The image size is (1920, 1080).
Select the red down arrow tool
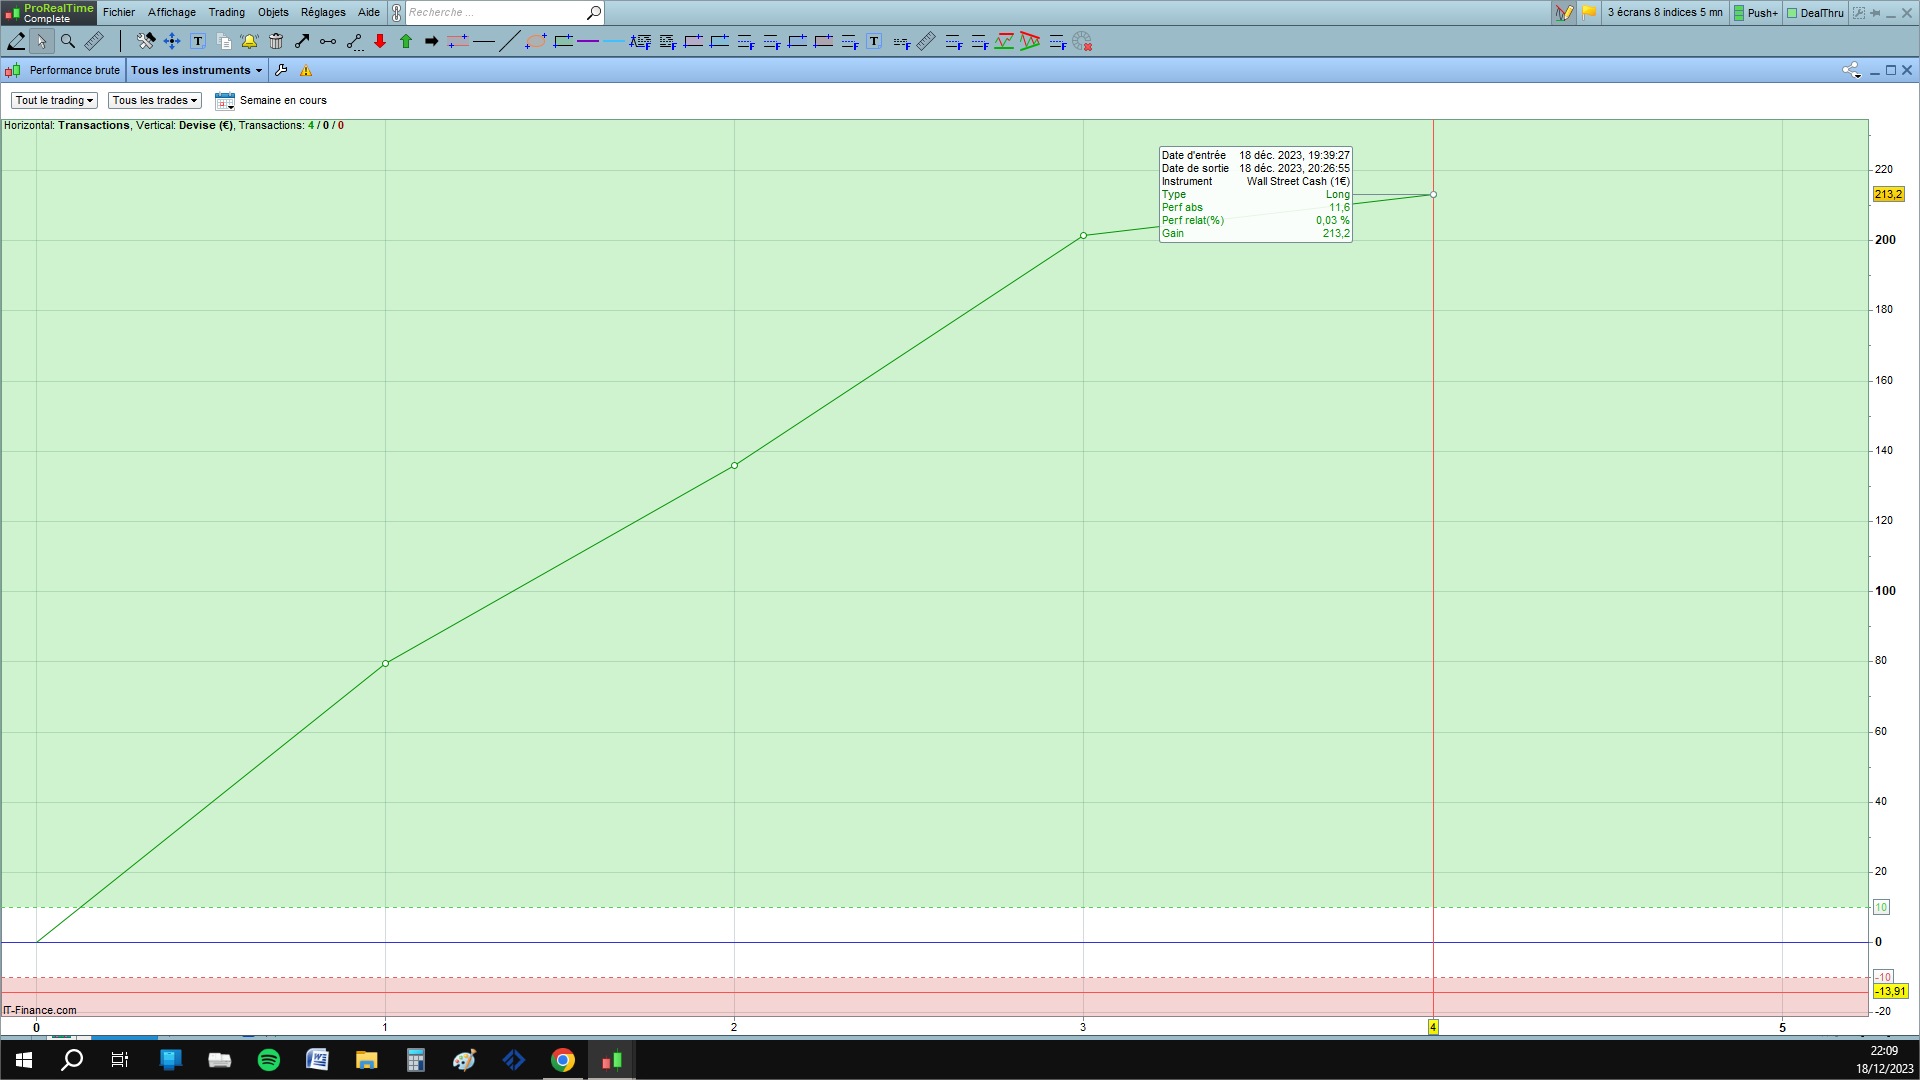(380, 41)
